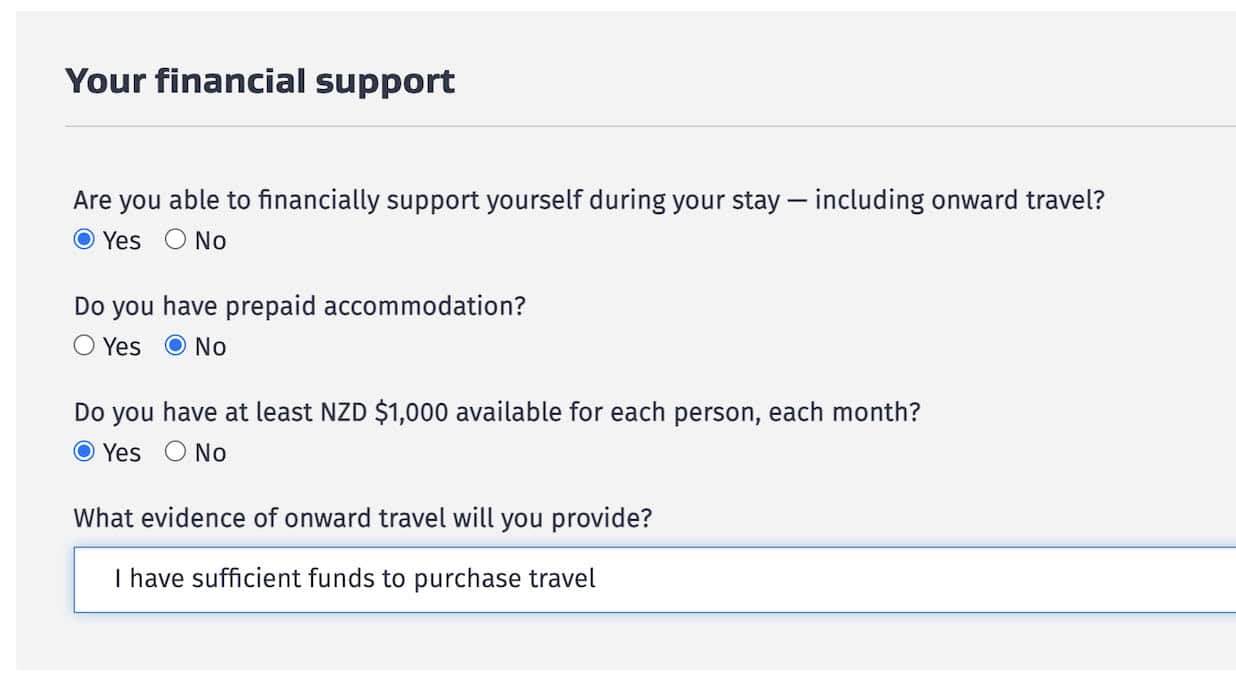The image size is (1236, 694).
Task: Select Yes for financial support question
Action: pos(84,240)
